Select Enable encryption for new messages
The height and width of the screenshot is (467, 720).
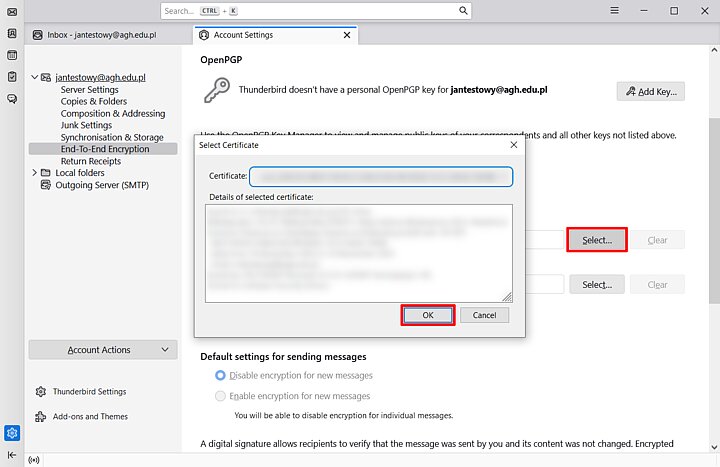coord(220,396)
